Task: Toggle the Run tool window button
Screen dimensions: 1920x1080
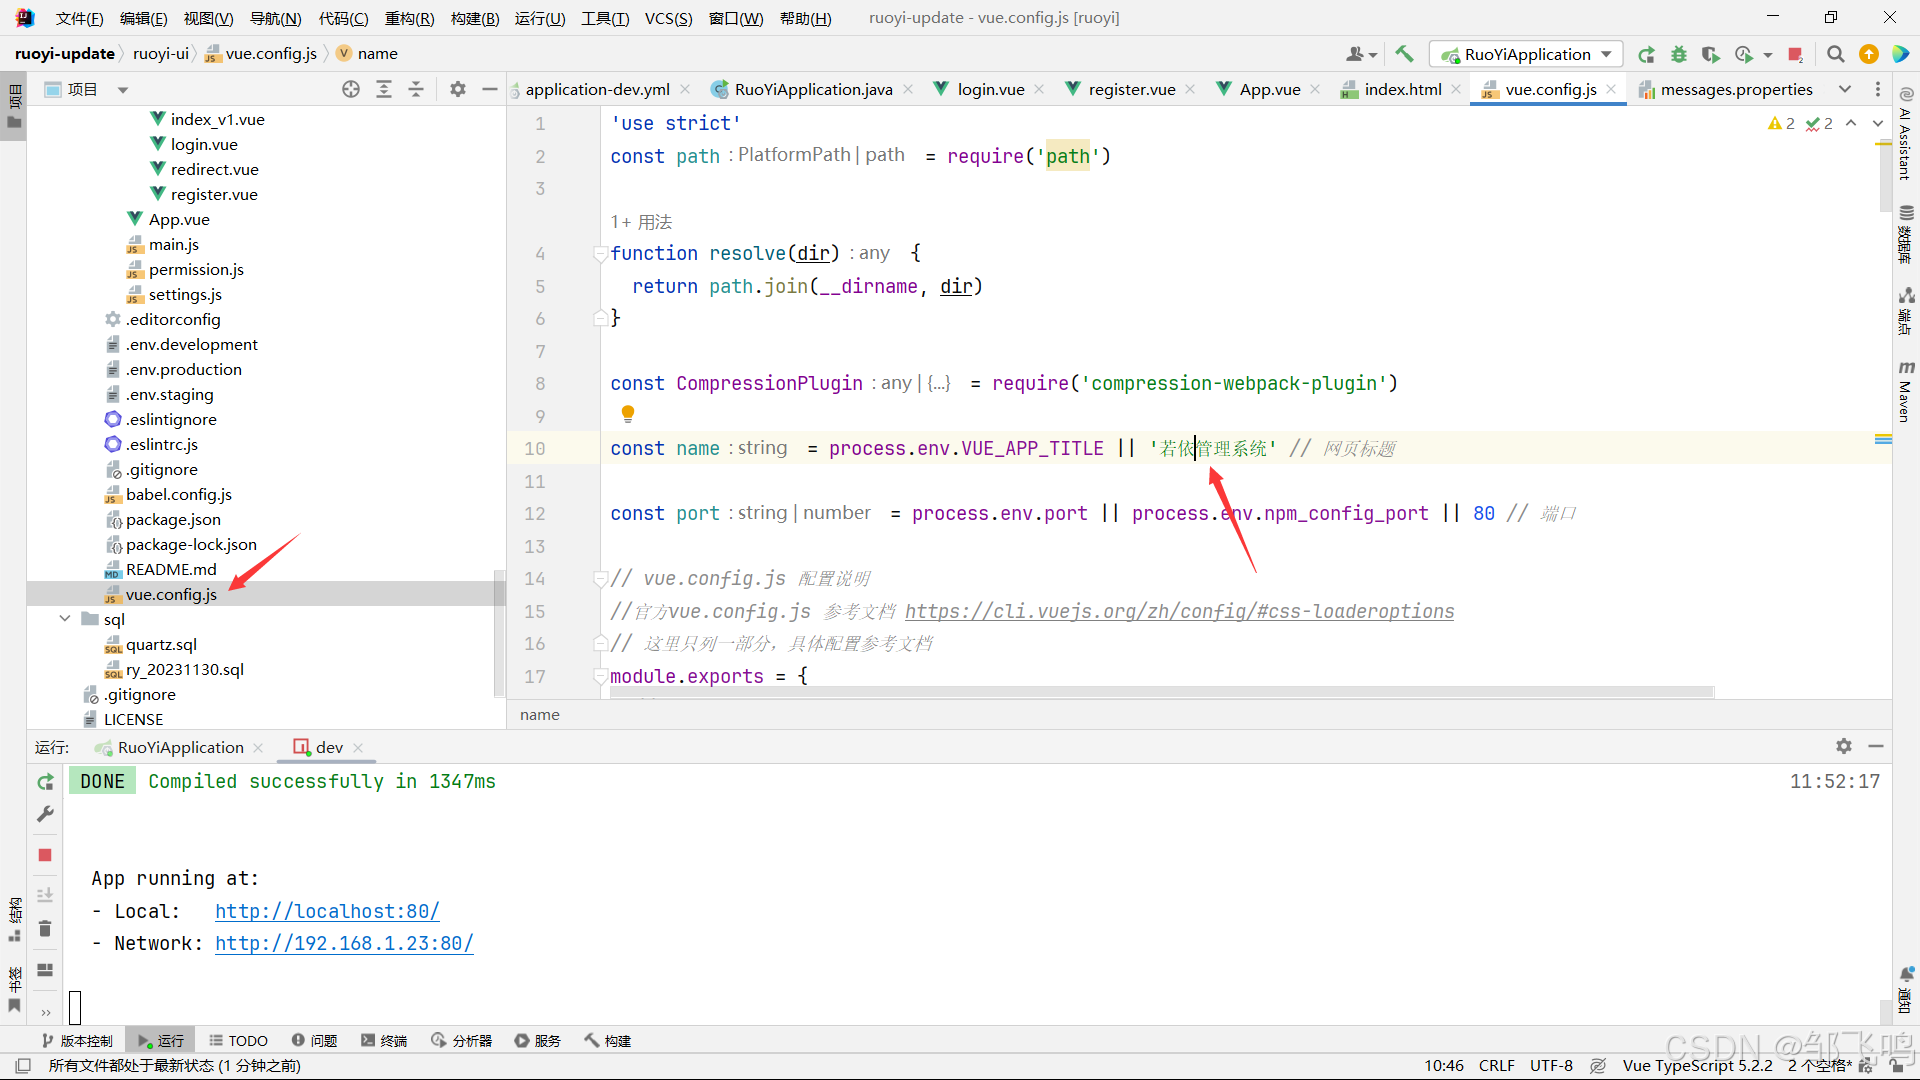Action: tap(161, 1041)
